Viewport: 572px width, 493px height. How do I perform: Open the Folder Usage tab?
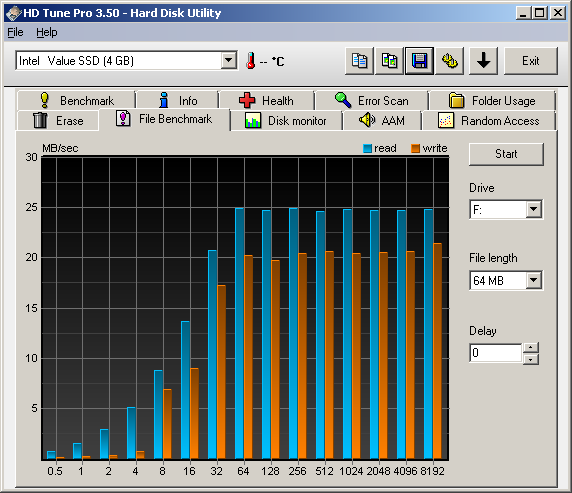tap(492, 100)
